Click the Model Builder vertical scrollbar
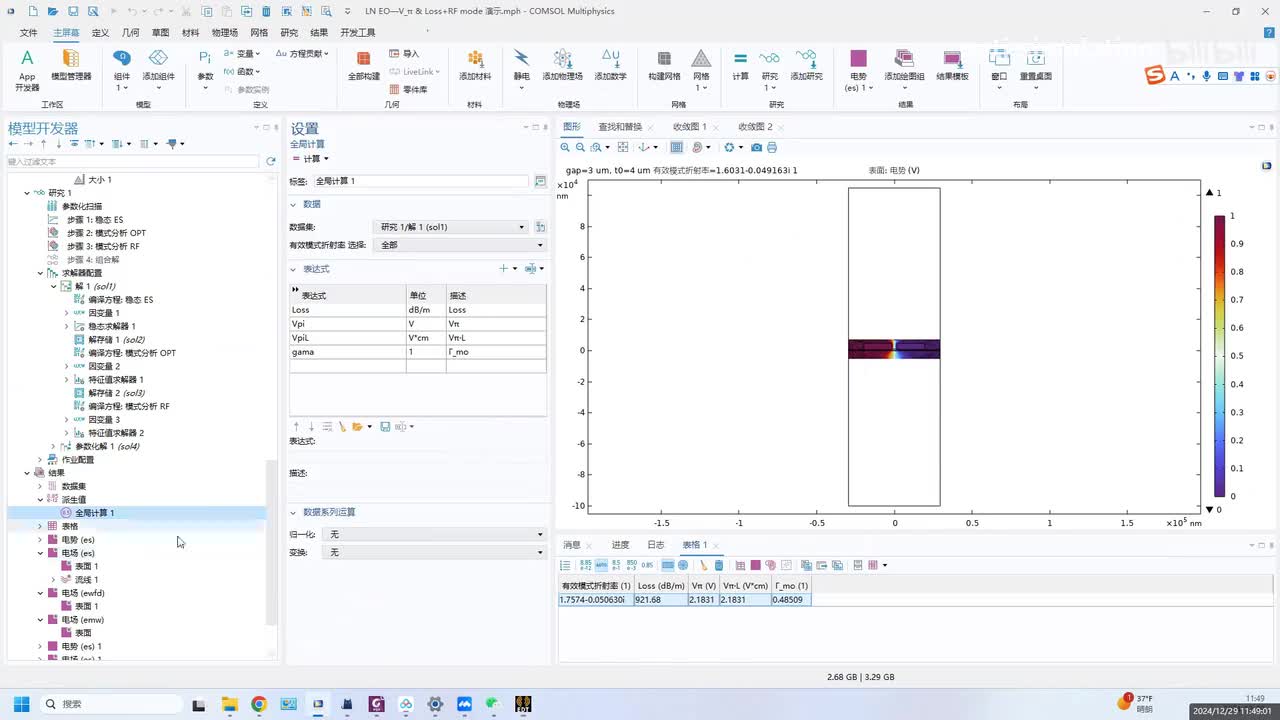The image size is (1280, 720). [271, 543]
